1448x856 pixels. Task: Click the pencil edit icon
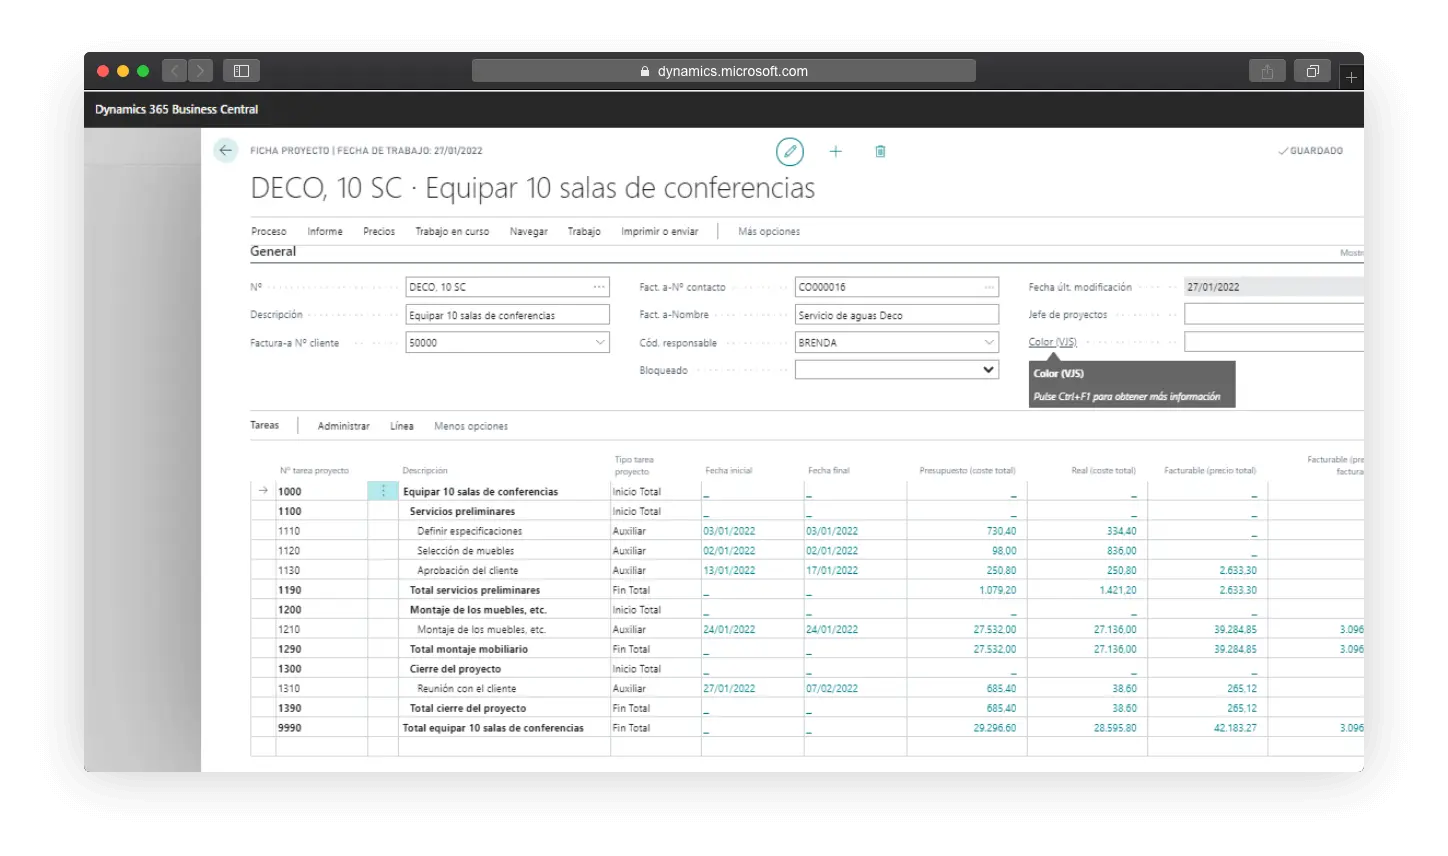789,151
